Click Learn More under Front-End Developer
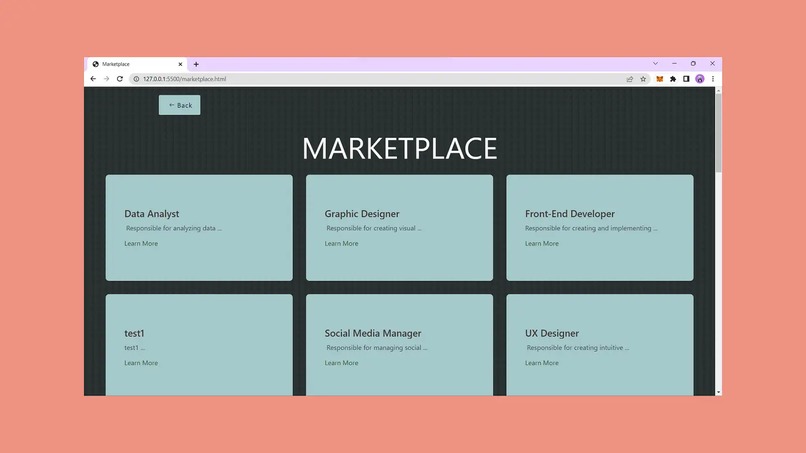 click(x=542, y=243)
